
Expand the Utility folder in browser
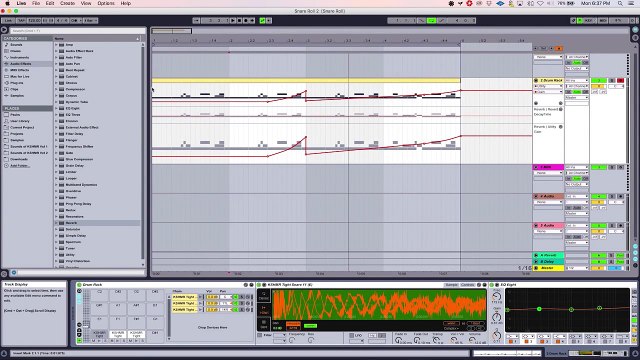56,255
